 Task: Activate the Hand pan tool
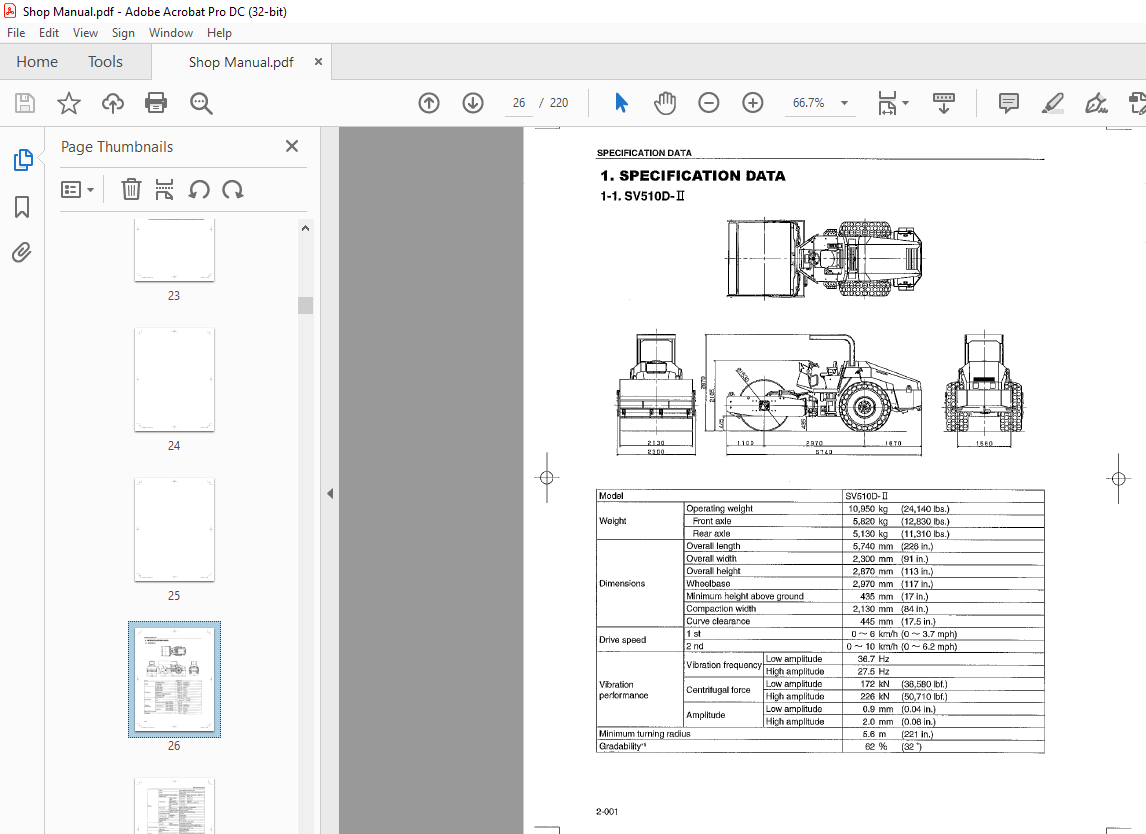(664, 103)
